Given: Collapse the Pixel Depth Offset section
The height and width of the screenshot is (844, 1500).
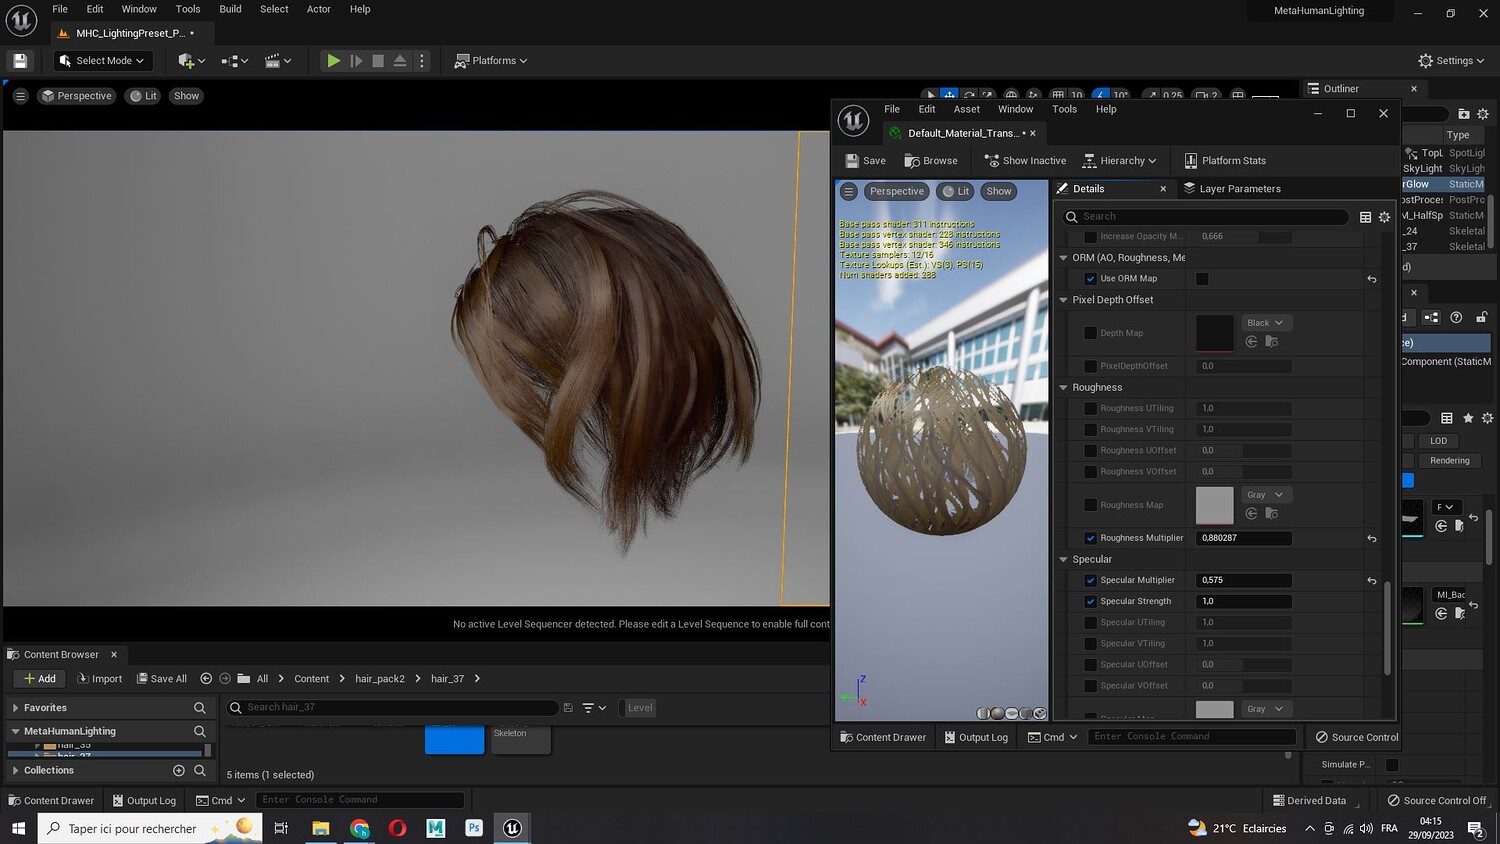Looking at the screenshot, I should 1063,300.
